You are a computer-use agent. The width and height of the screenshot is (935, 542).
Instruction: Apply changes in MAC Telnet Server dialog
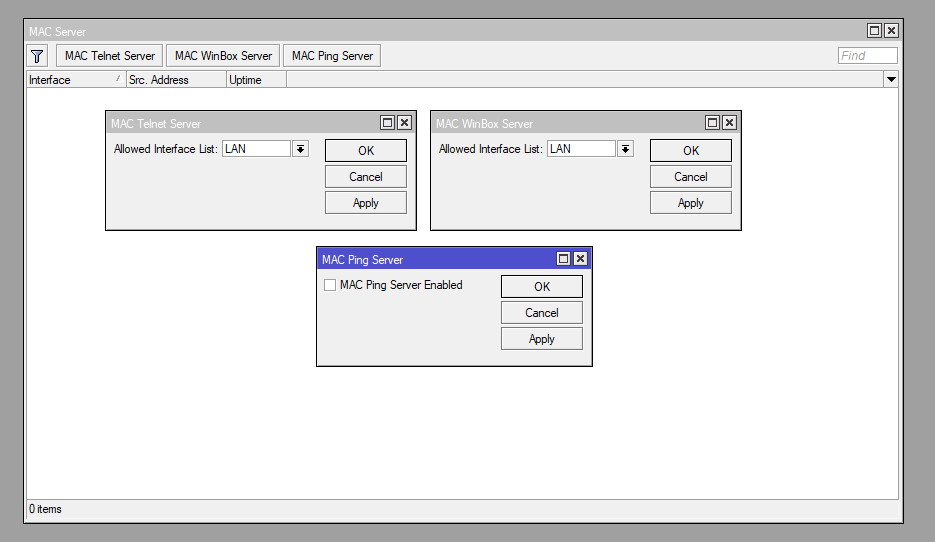(366, 203)
